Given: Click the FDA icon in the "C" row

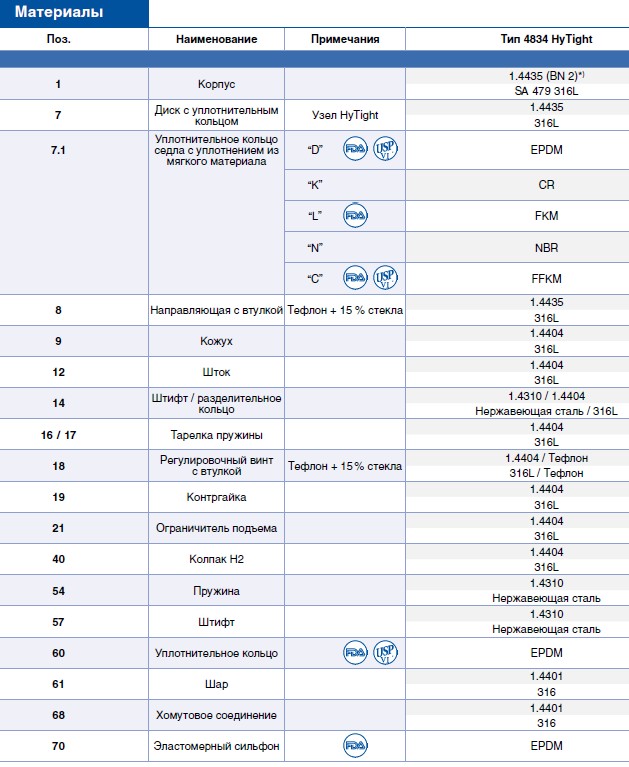Looking at the screenshot, I should [355, 278].
